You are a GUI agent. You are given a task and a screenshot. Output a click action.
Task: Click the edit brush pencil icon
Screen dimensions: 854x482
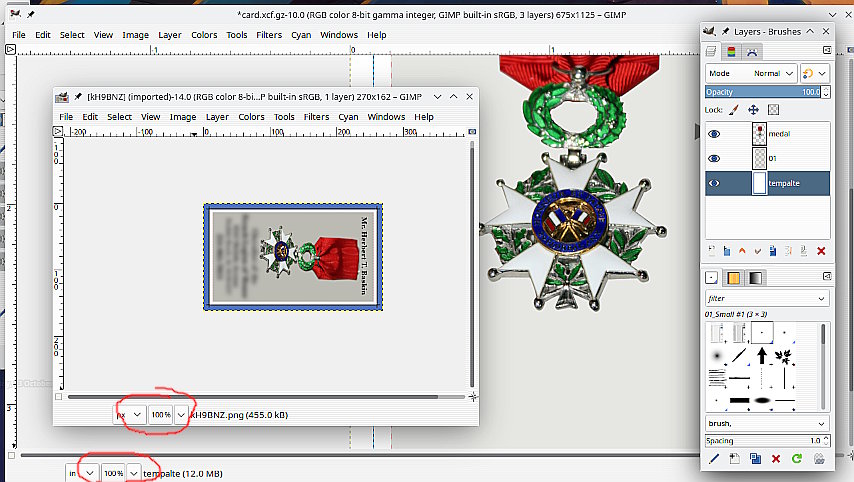pyautogui.click(x=714, y=458)
